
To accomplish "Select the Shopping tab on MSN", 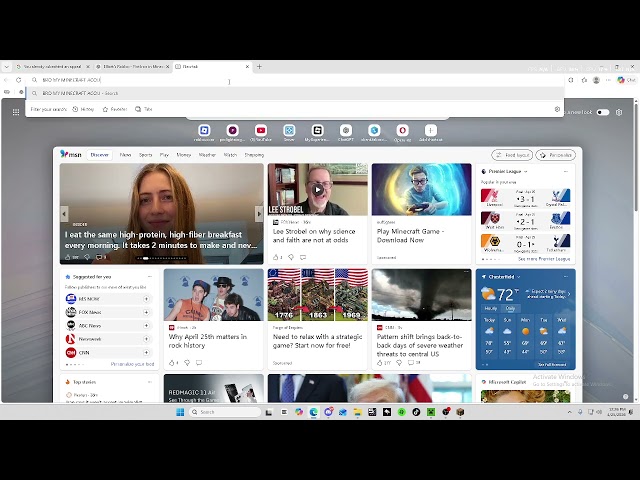I will [254, 155].
